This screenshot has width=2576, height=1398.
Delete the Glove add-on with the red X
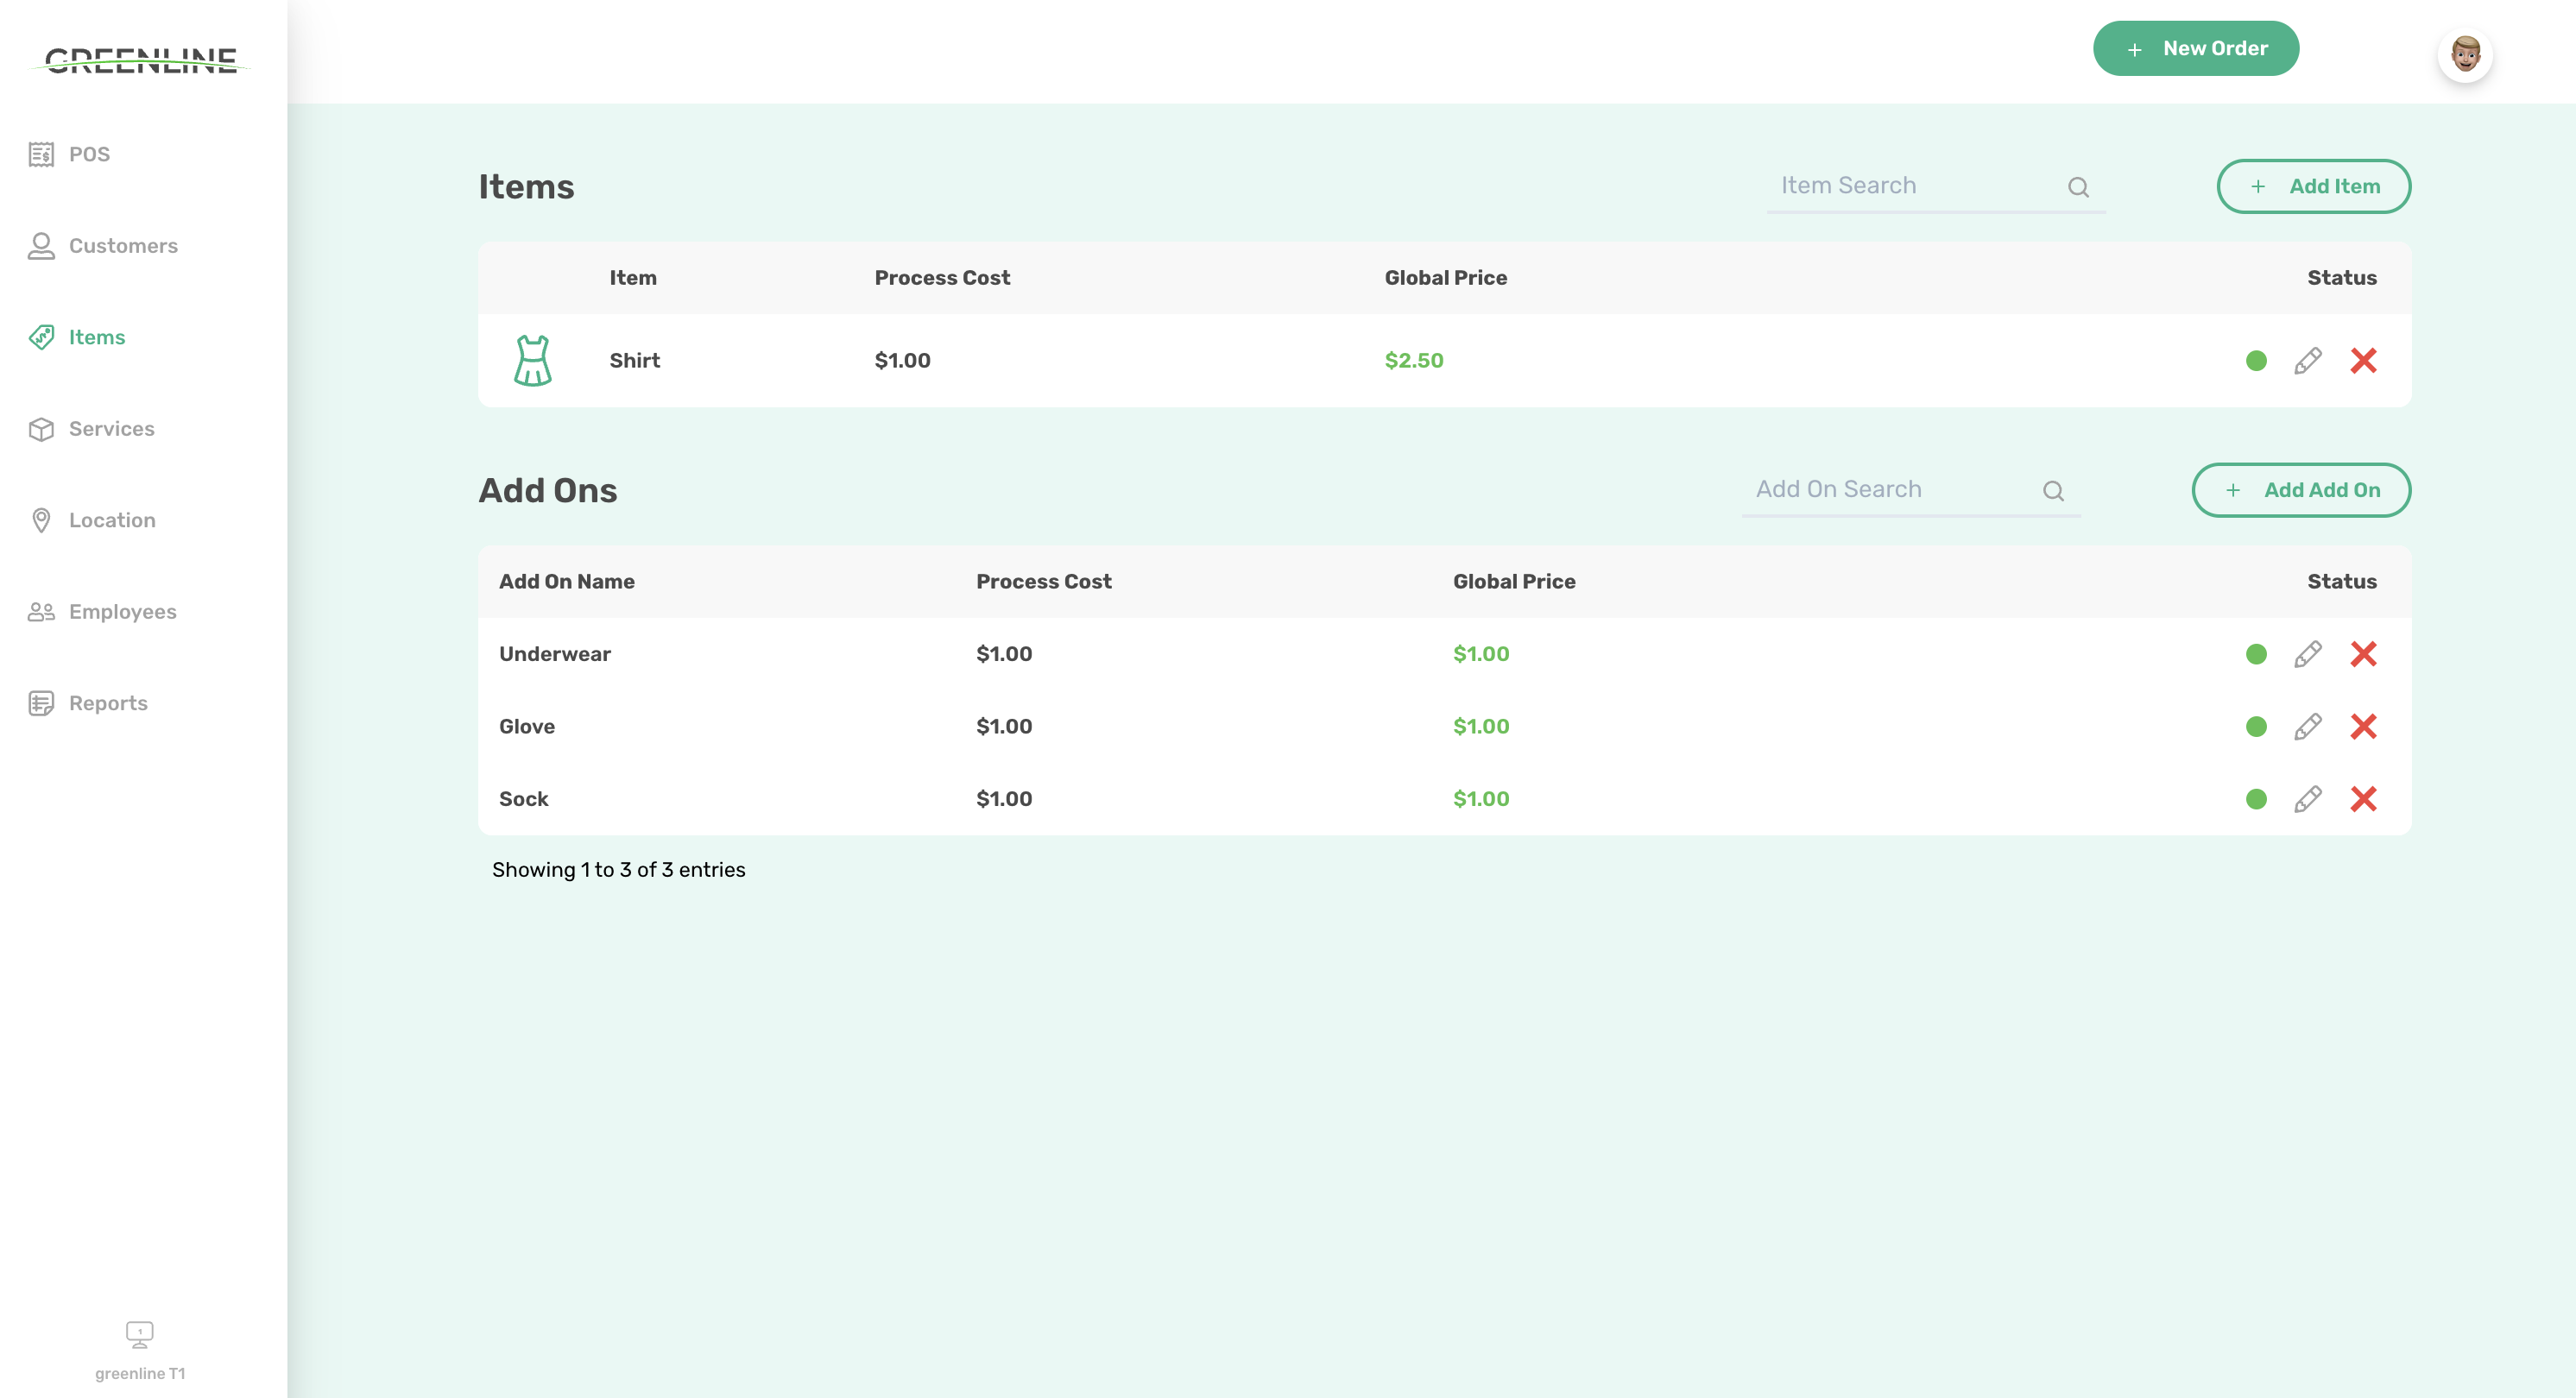pos(2364,727)
